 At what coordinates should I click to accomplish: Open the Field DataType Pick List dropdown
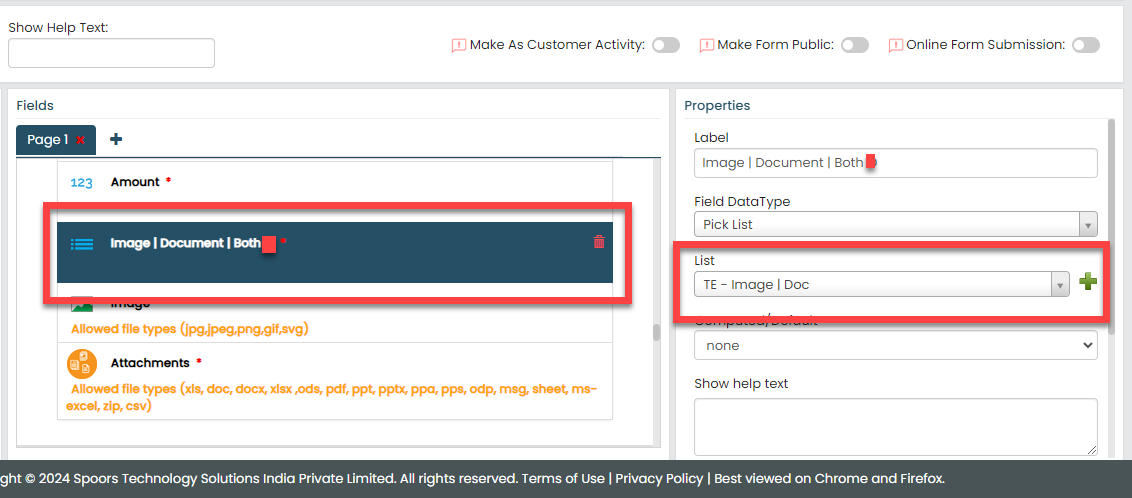point(895,224)
